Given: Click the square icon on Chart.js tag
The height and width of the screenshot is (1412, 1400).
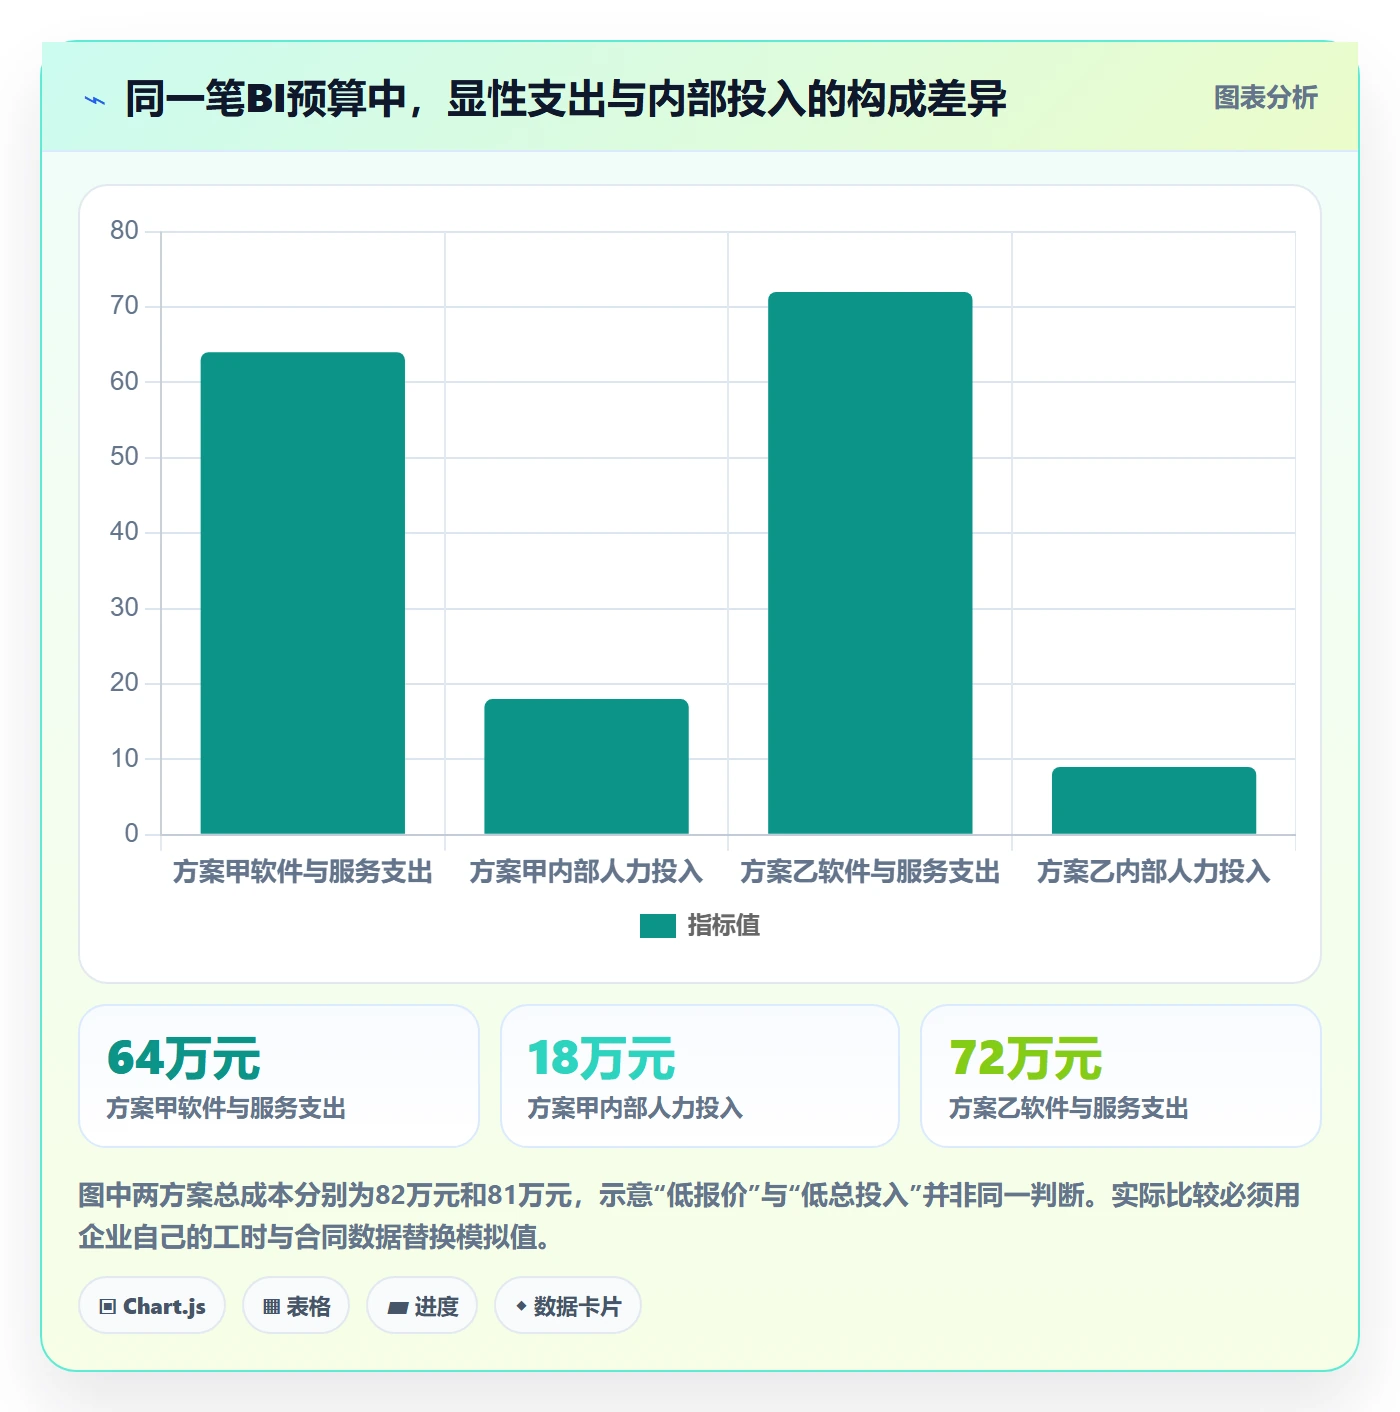Looking at the screenshot, I should 108,1307.
